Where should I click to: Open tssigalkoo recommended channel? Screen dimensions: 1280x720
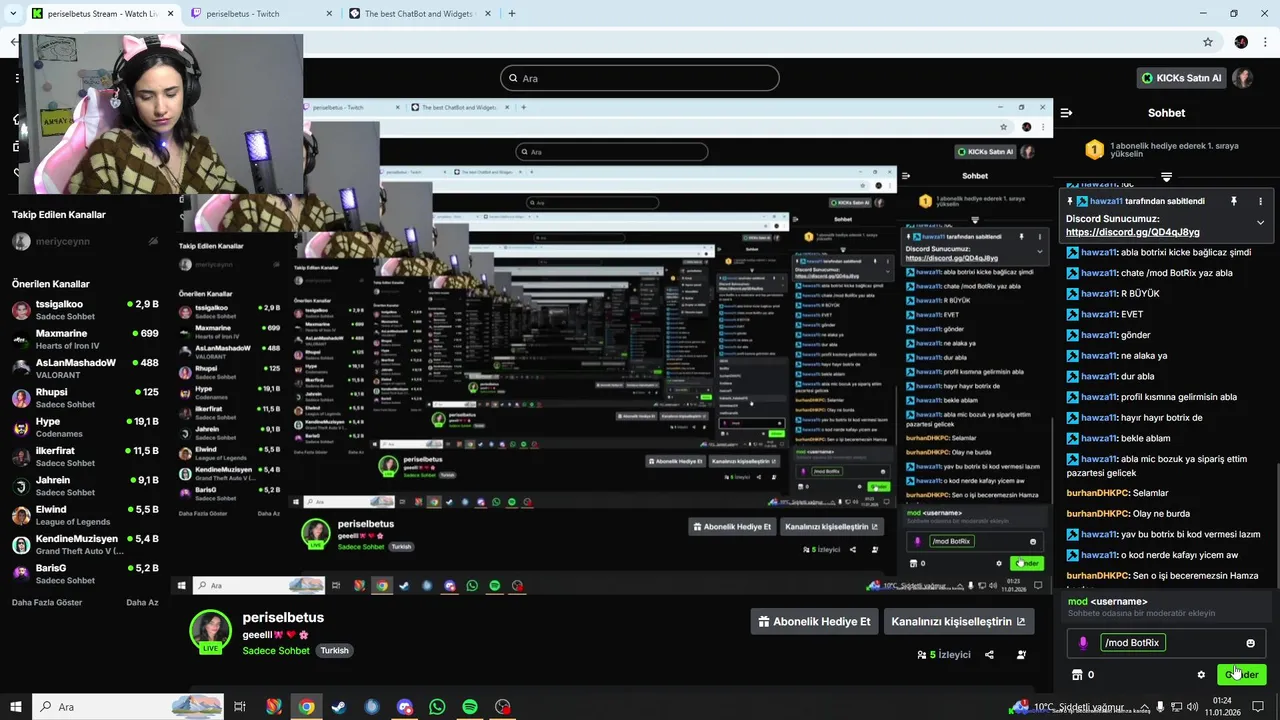(85, 310)
